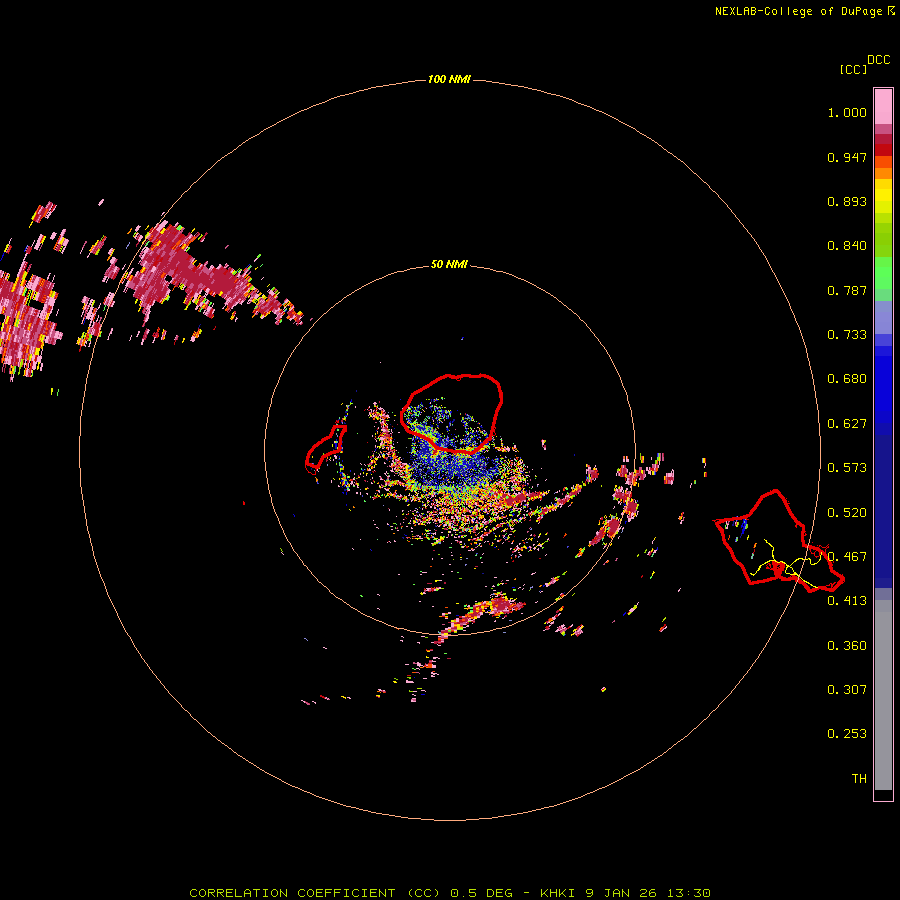Select the [CC] units label
Viewport: 900px width, 900px height.
pyautogui.click(x=853, y=69)
